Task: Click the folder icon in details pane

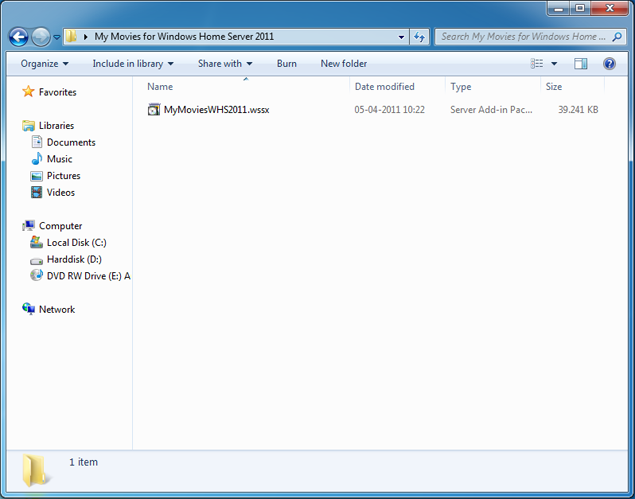Action: pos(34,470)
